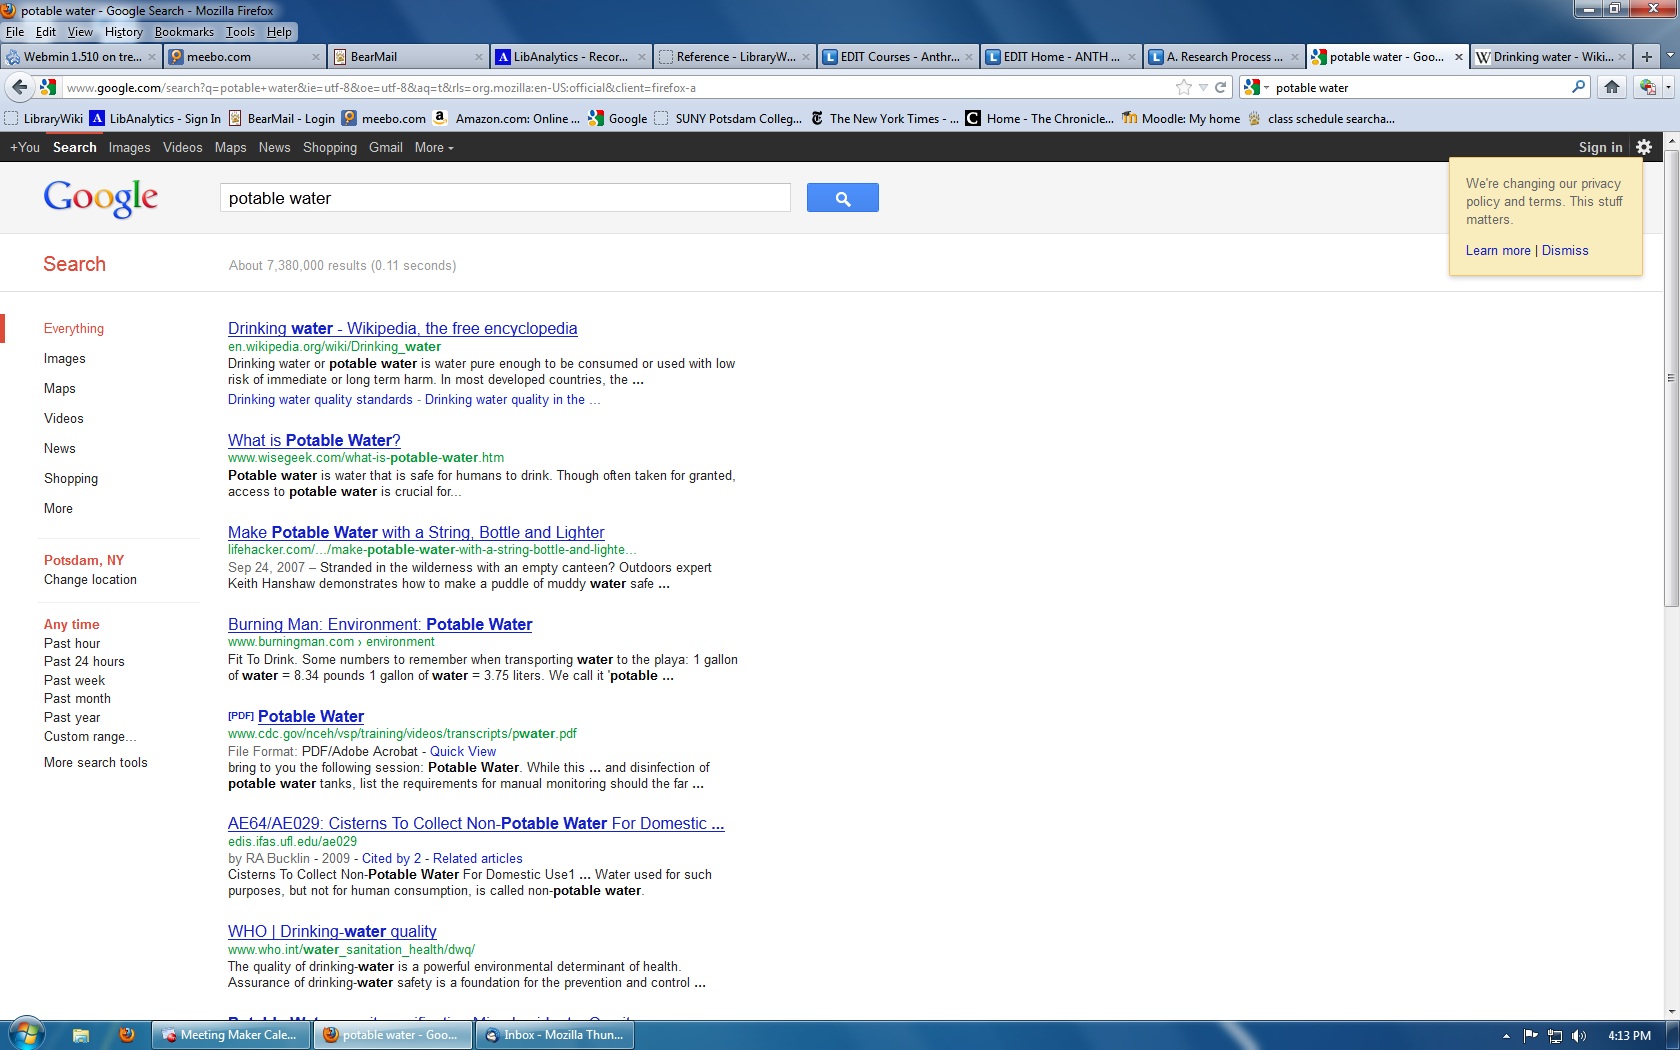Open the New York Times bookmark
The height and width of the screenshot is (1050, 1680).
[x=884, y=118]
